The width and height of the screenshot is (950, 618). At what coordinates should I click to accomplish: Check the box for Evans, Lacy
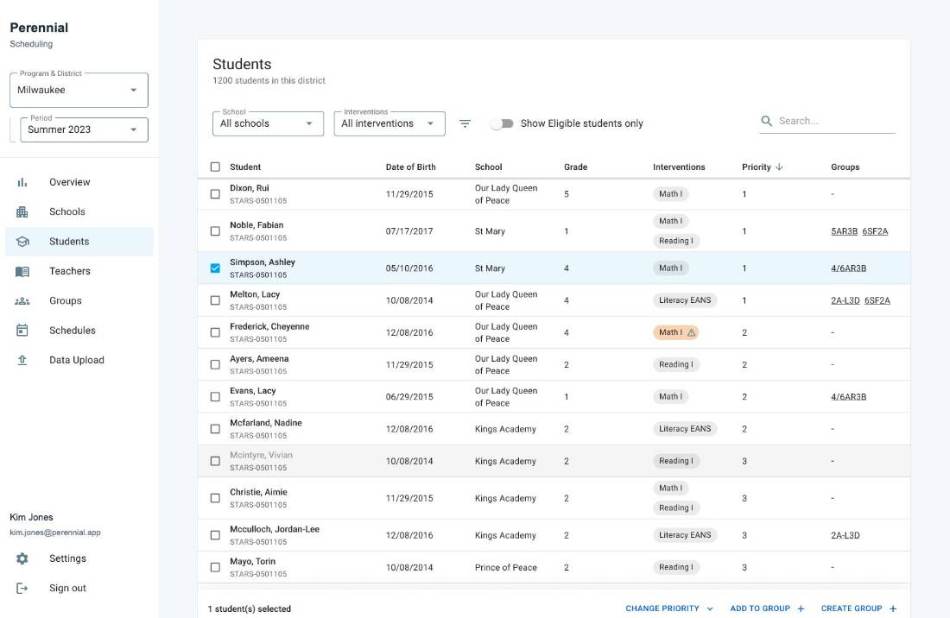pyautogui.click(x=215, y=397)
